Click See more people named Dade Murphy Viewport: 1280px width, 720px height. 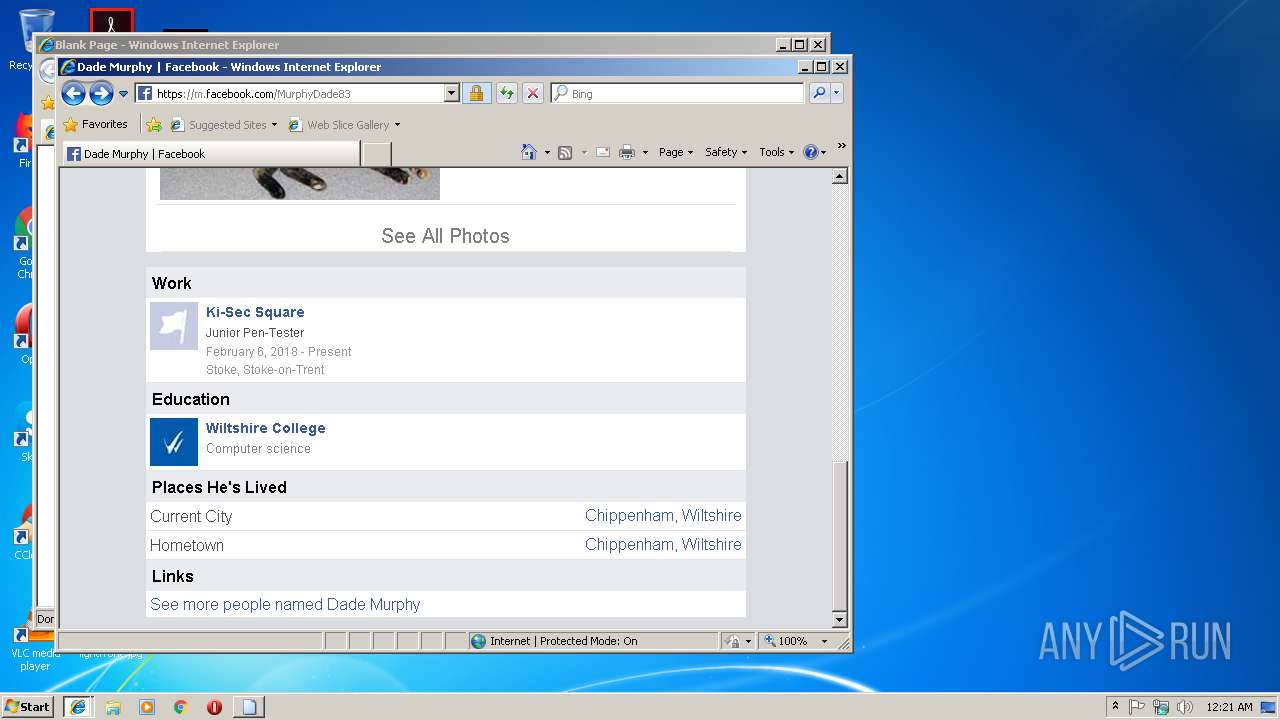tap(285, 604)
